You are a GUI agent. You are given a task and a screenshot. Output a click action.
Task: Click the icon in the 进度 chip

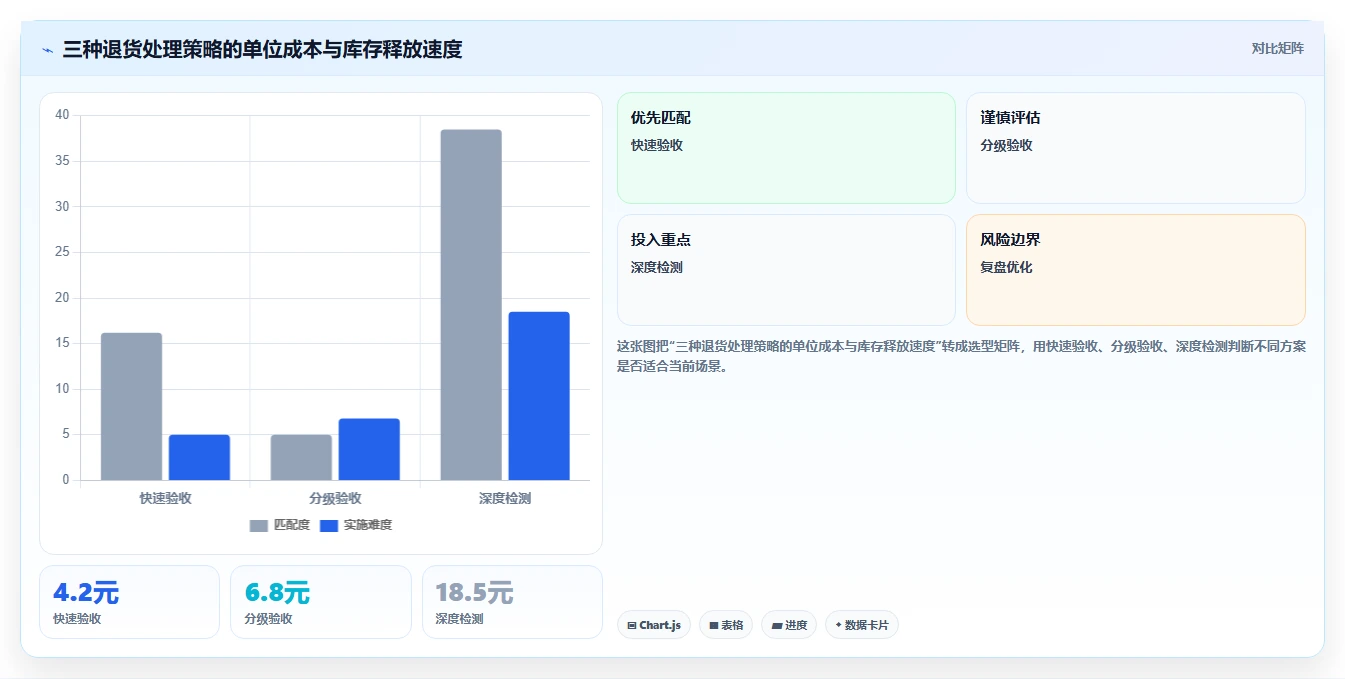[777, 626]
